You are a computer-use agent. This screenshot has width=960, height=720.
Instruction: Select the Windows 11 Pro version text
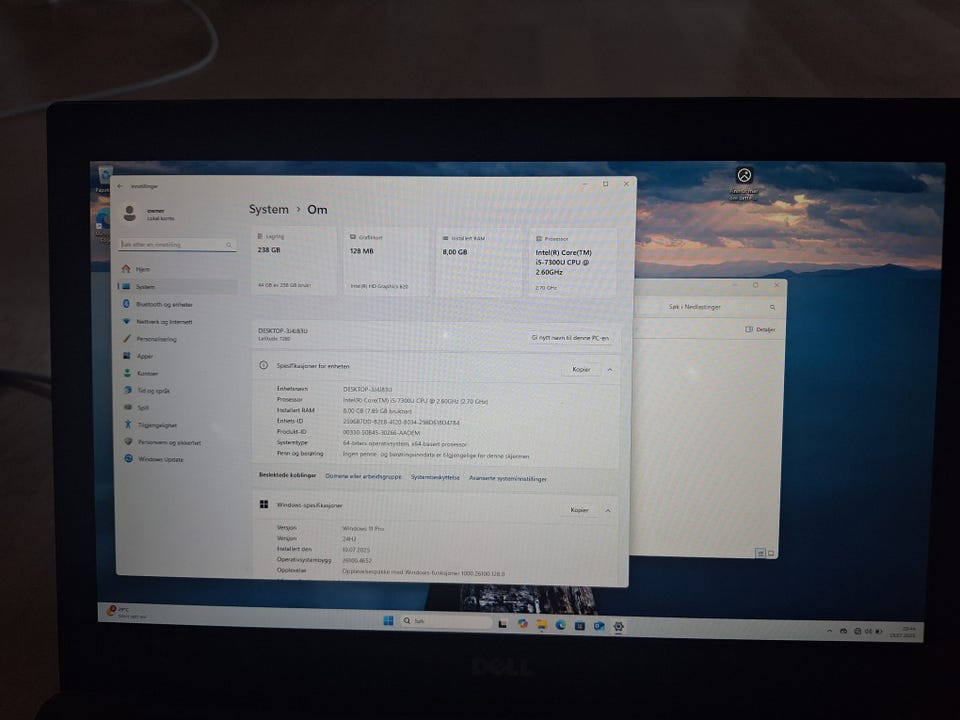pos(363,528)
